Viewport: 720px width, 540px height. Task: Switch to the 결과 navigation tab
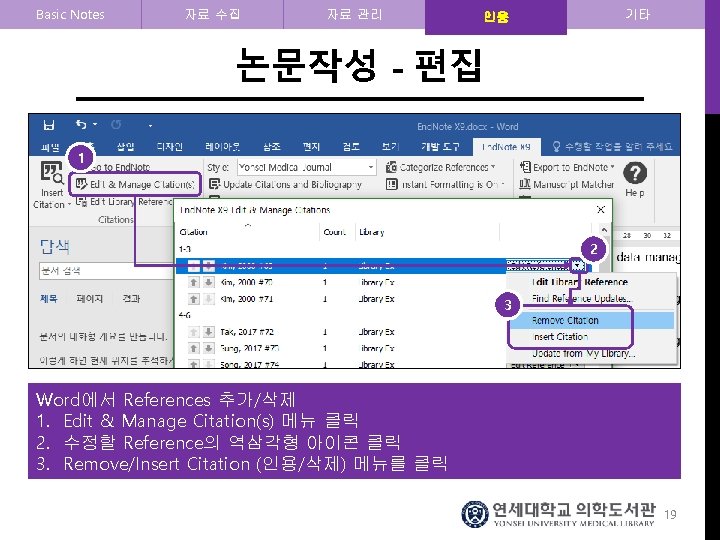131,298
